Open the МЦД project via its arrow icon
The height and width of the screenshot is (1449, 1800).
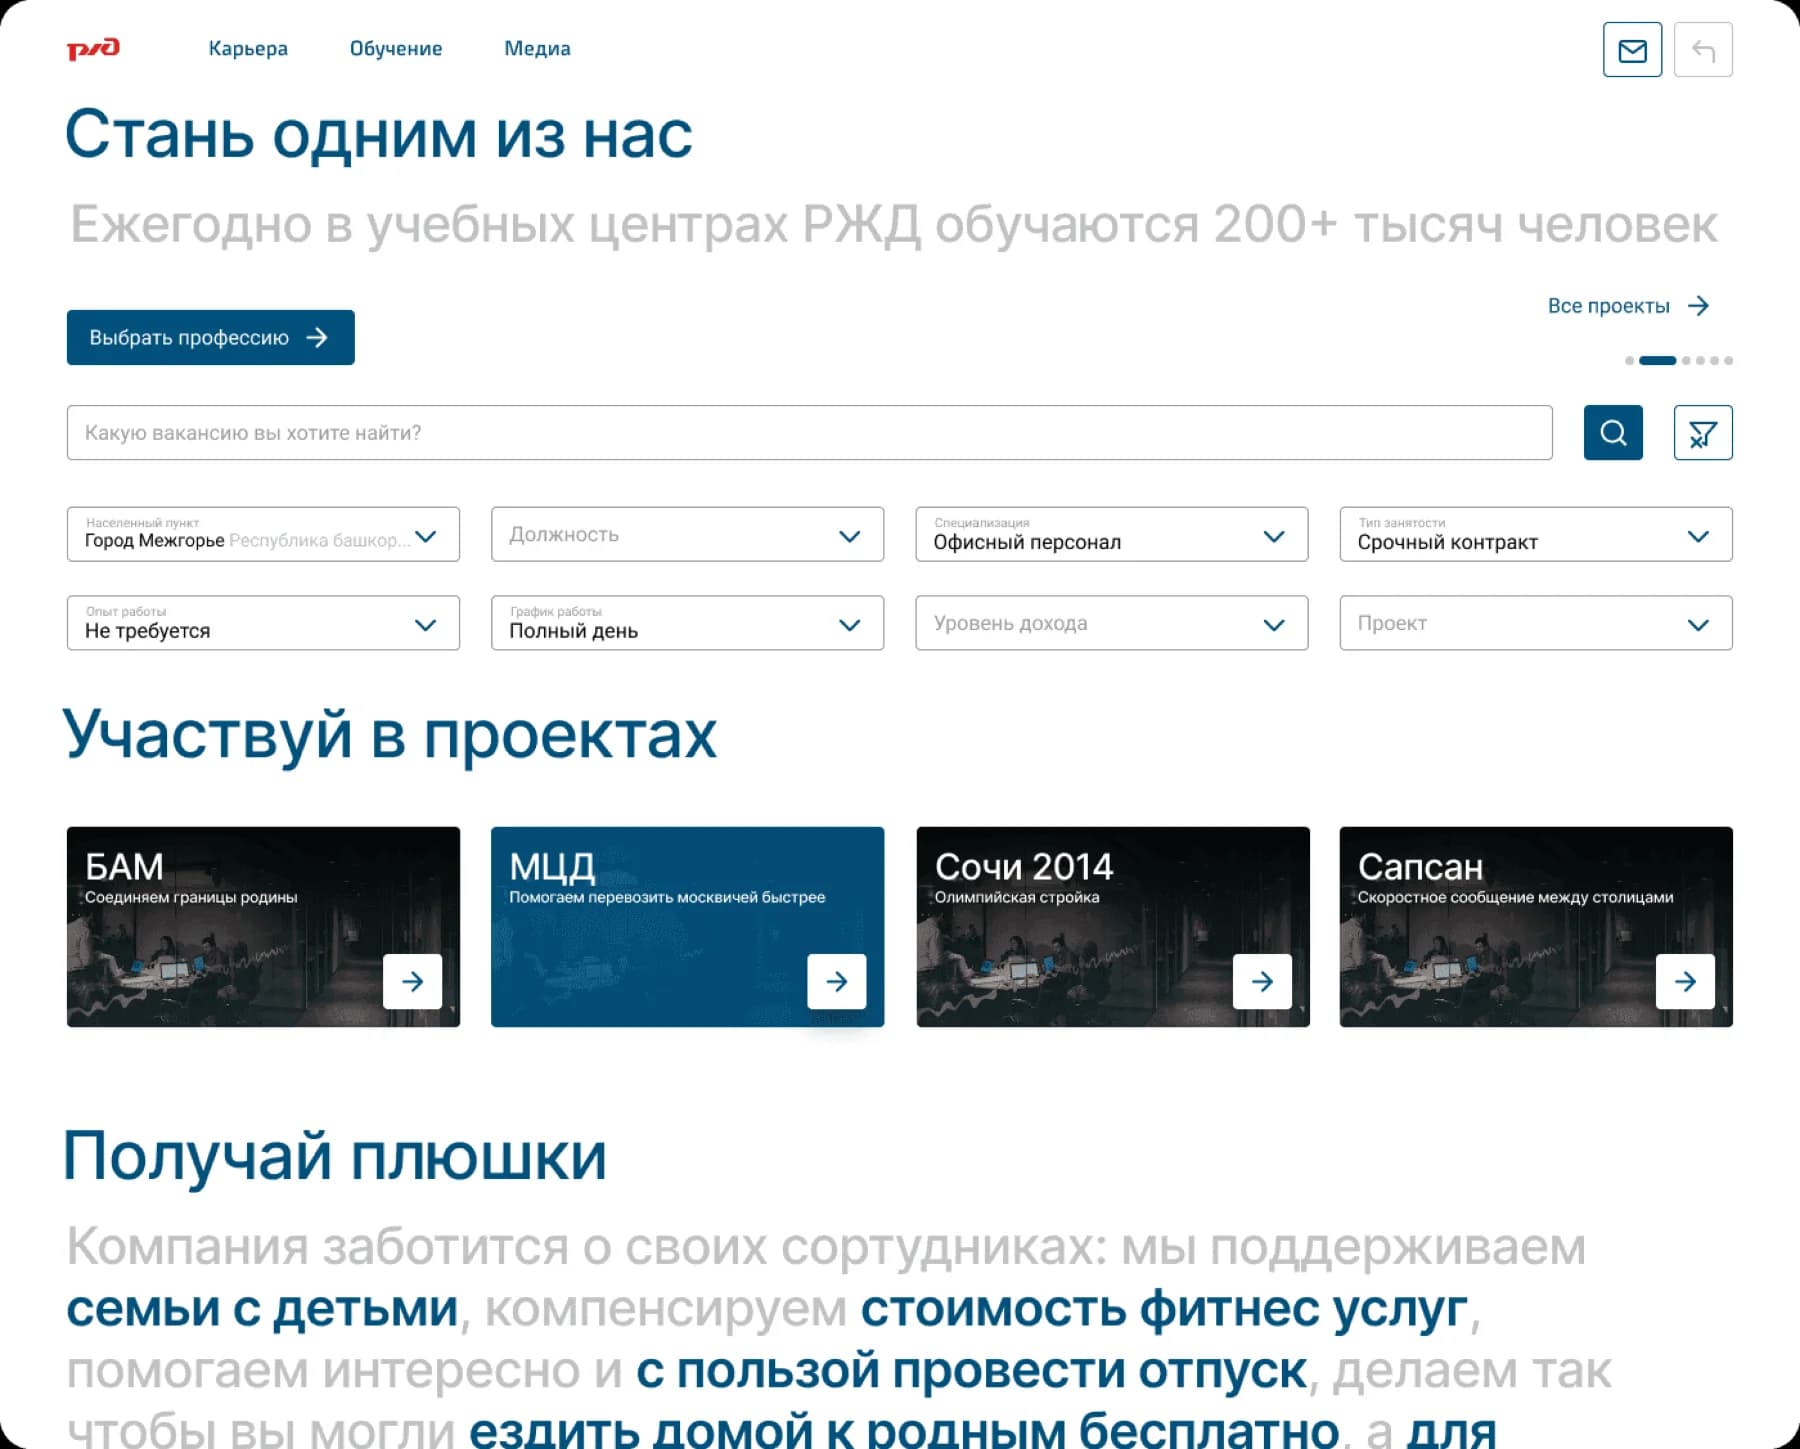tap(836, 982)
